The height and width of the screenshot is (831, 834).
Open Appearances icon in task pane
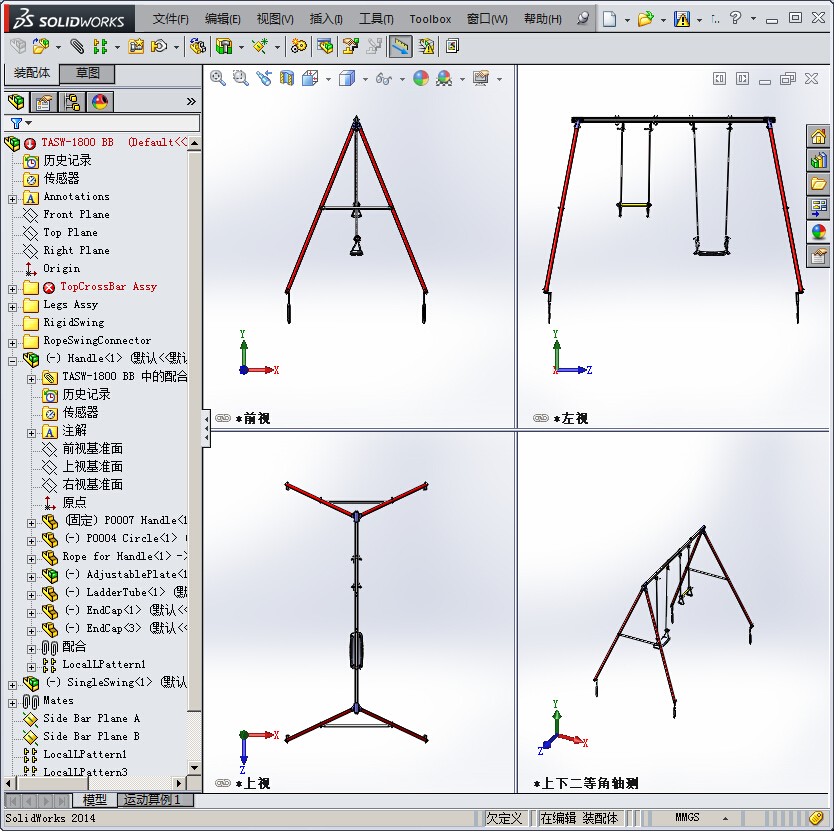click(819, 232)
